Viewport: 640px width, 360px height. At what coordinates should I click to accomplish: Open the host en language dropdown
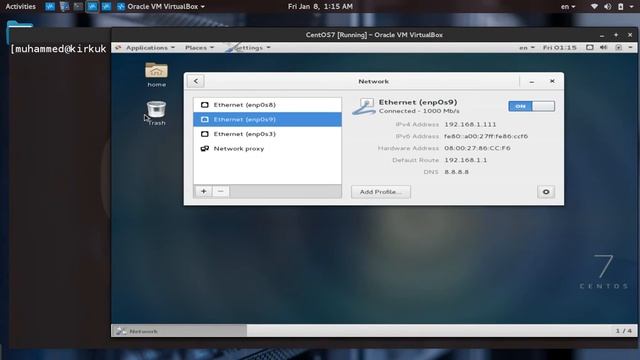point(568,7)
